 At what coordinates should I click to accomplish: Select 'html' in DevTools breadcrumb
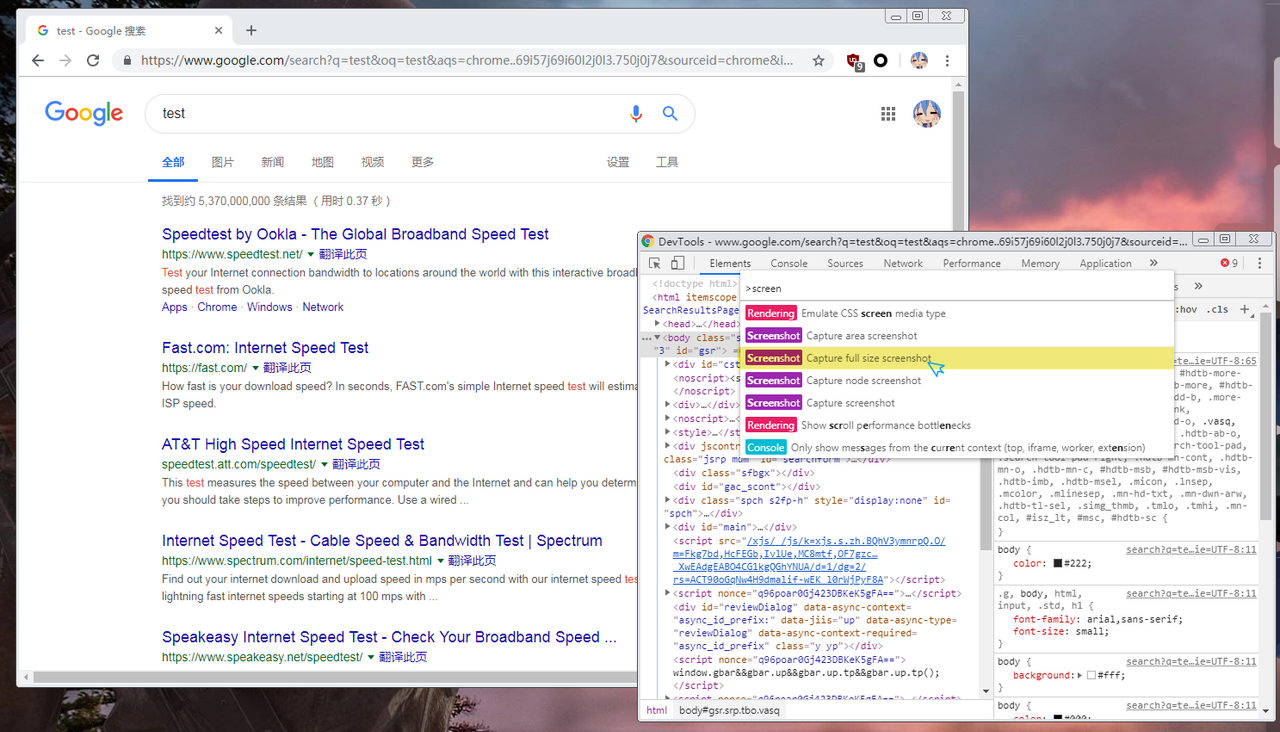[x=656, y=710]
